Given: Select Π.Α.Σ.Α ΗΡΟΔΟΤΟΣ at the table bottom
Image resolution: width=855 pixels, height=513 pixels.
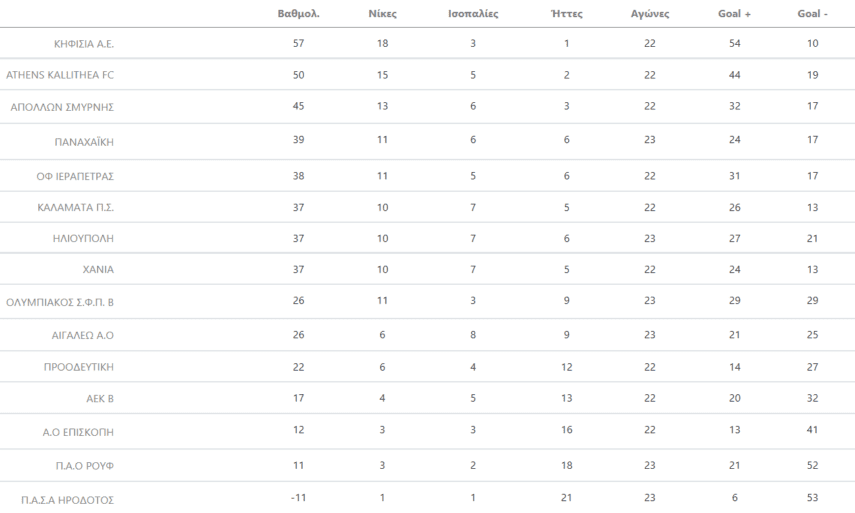Looking at the screenshot, I should tap(67, 500).
